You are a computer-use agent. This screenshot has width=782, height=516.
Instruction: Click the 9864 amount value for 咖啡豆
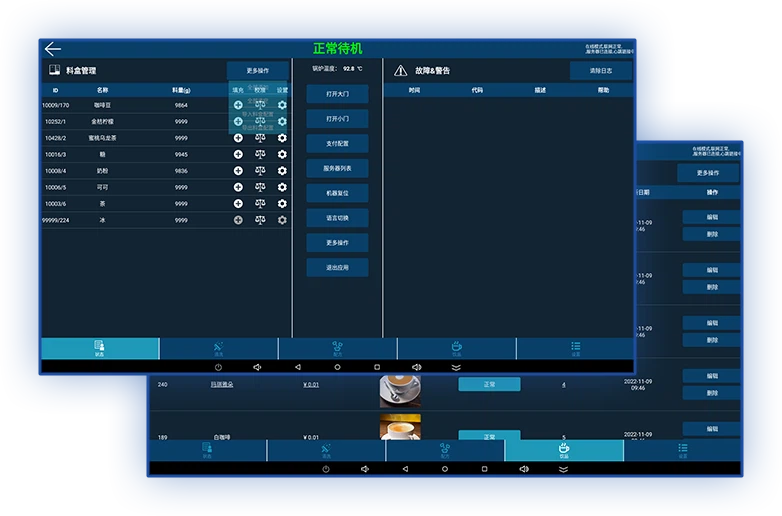point(181,105)
